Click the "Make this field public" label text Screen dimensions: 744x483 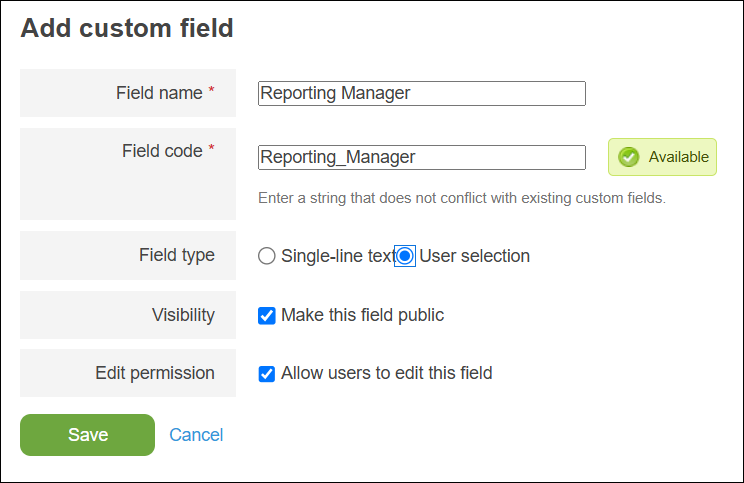click(362, 315)
